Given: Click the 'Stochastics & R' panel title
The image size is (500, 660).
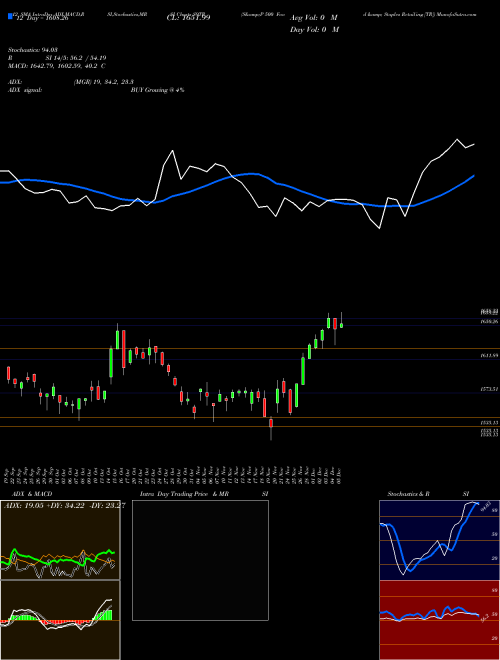Looking at the screenshot, I should pos(409,494).
